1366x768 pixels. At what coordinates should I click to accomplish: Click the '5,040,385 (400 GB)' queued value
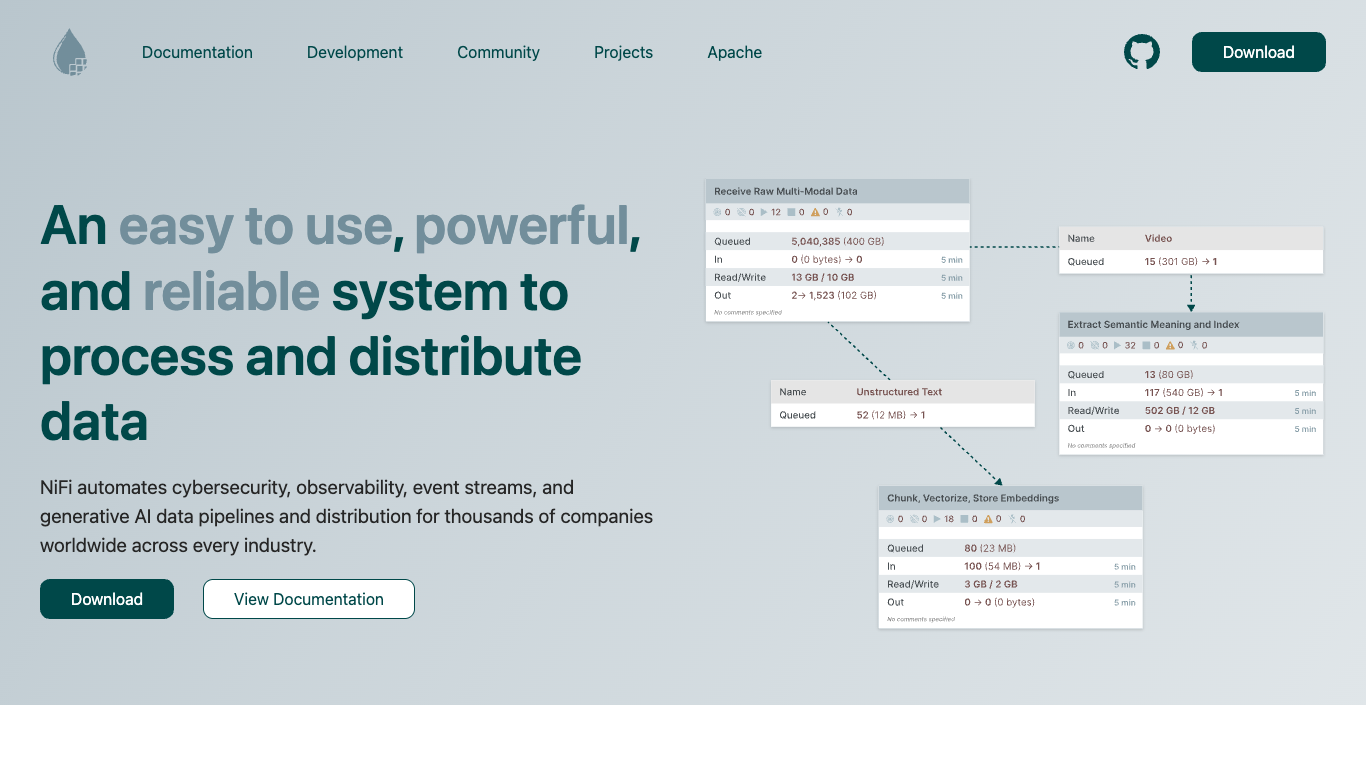(x=838, y=241)
